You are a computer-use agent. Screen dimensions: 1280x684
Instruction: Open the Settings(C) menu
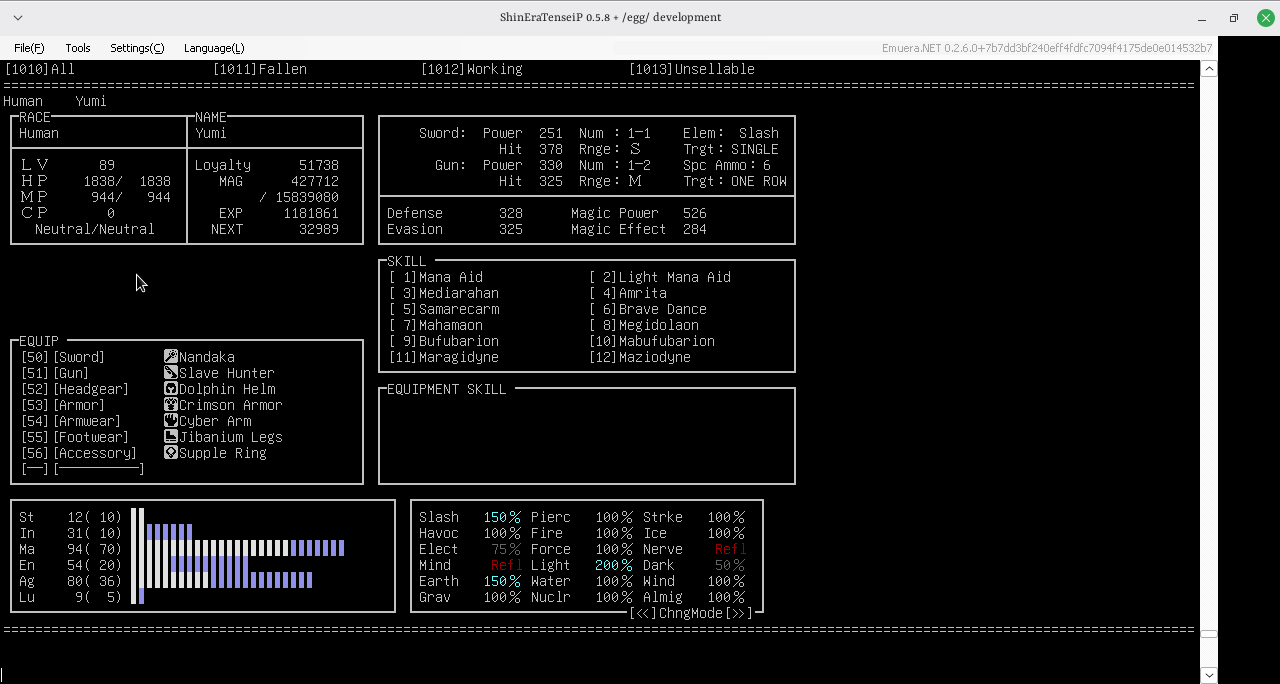click(x=137, y=48)
